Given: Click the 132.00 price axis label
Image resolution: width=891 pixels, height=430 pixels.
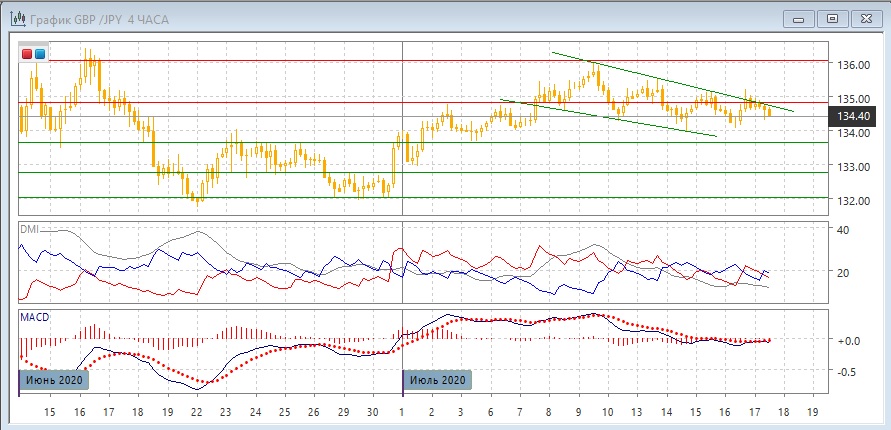Looking at the screenshot, I should click(850, 200).
